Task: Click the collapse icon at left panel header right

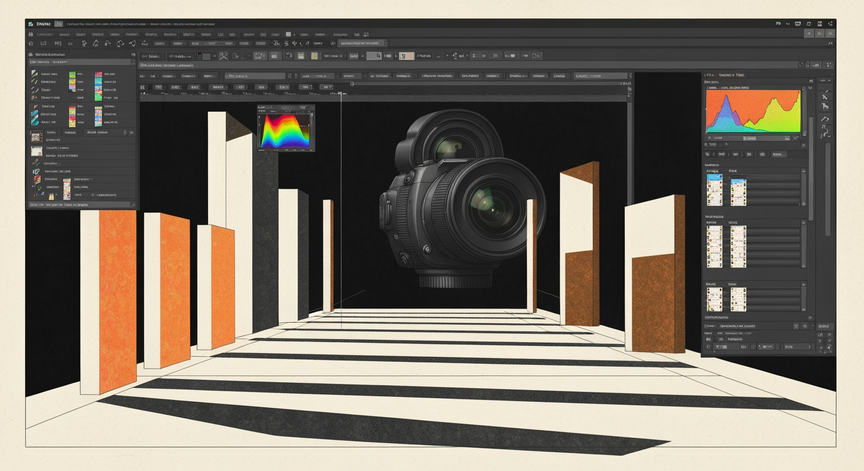Action: point(133,55)
